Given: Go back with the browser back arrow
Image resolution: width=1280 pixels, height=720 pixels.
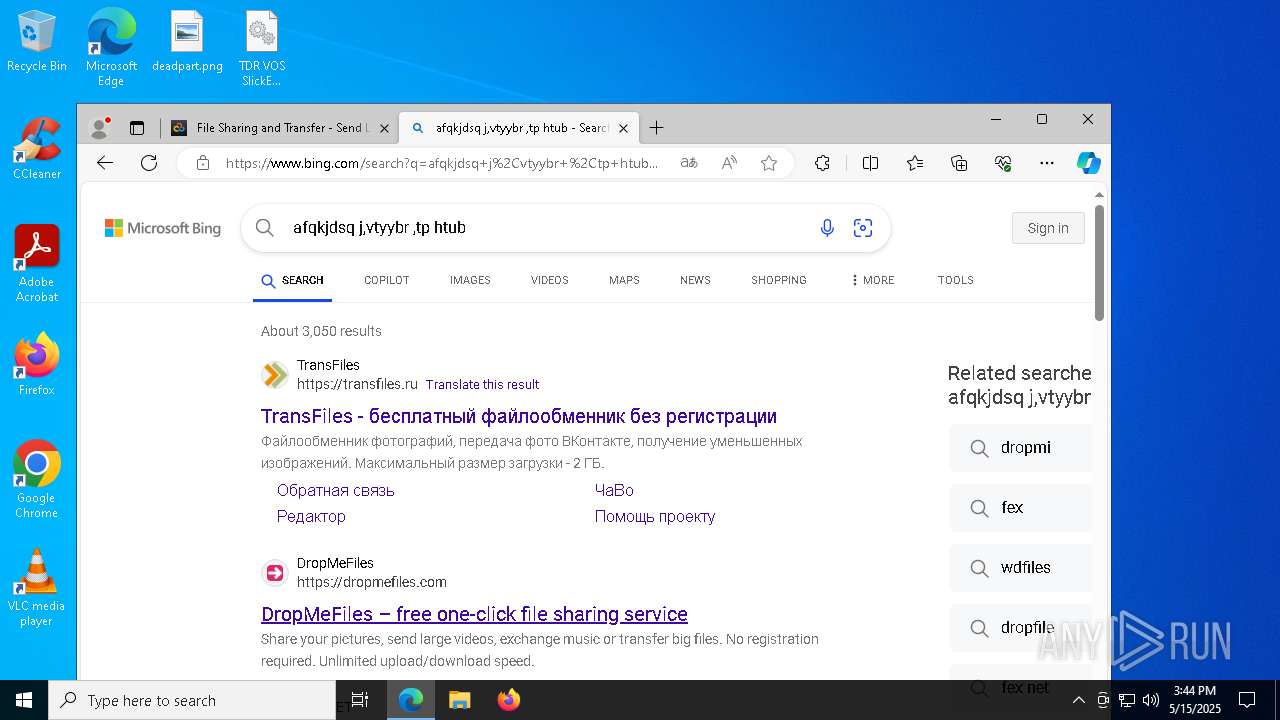Looking at the screenshot, I should click(105, 163).
